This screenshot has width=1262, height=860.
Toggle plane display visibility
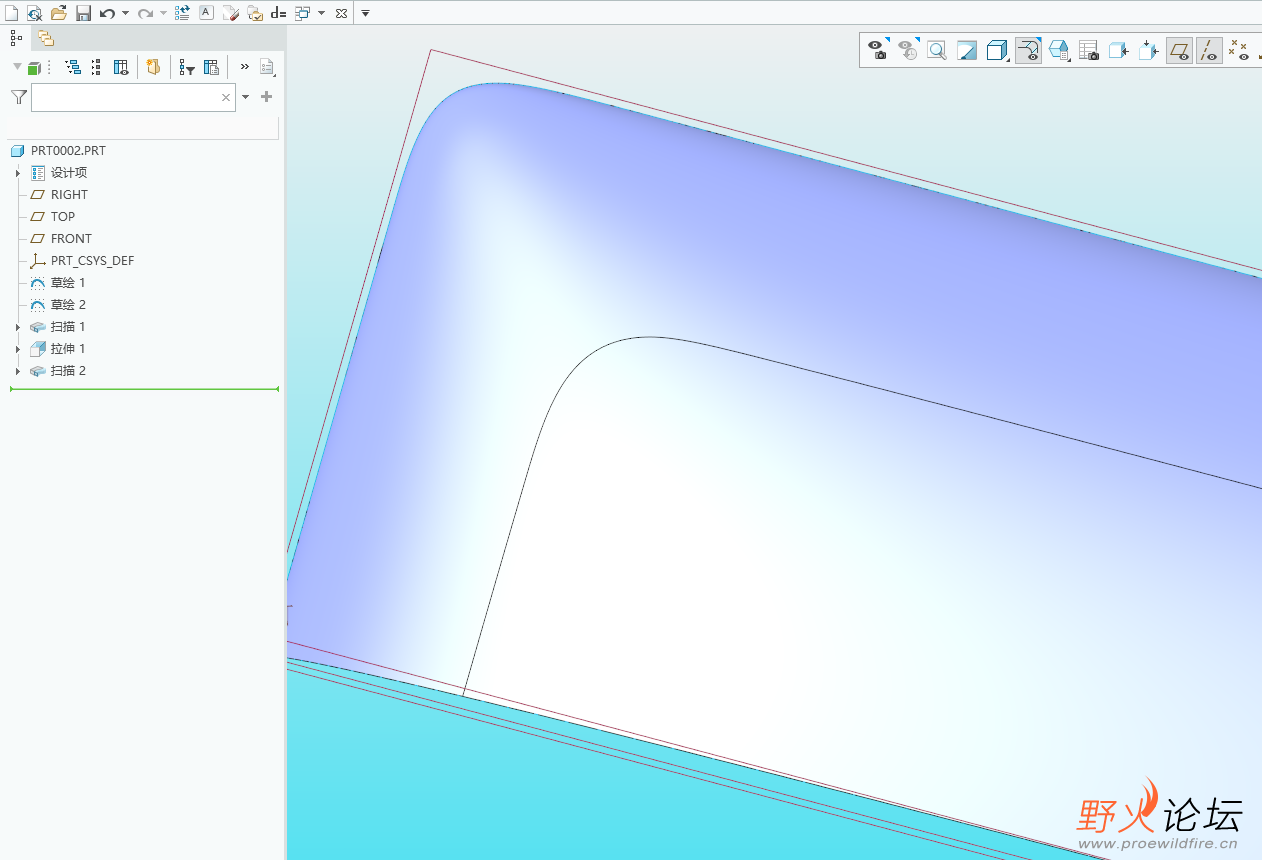tap(1179, 49)
